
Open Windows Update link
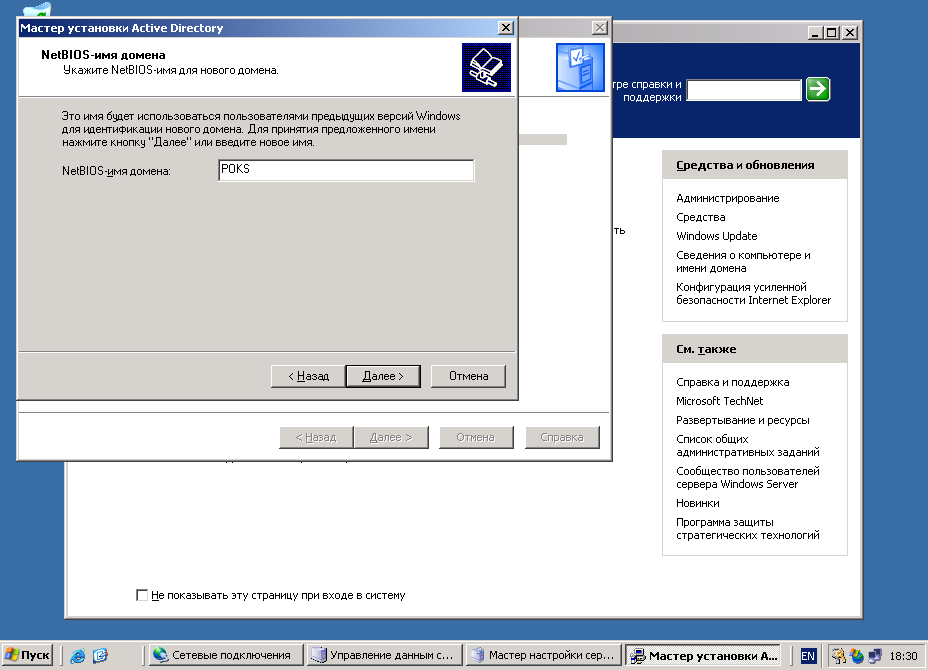(x=717, y=236)
